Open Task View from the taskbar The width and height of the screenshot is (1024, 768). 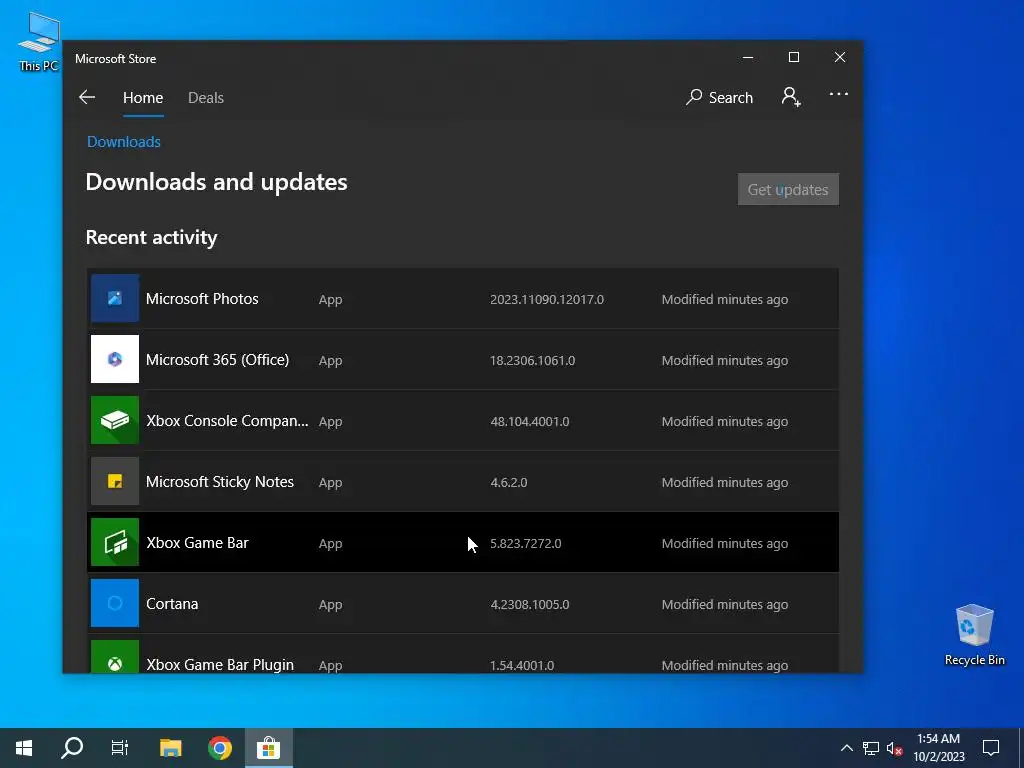tap(120, 748)
